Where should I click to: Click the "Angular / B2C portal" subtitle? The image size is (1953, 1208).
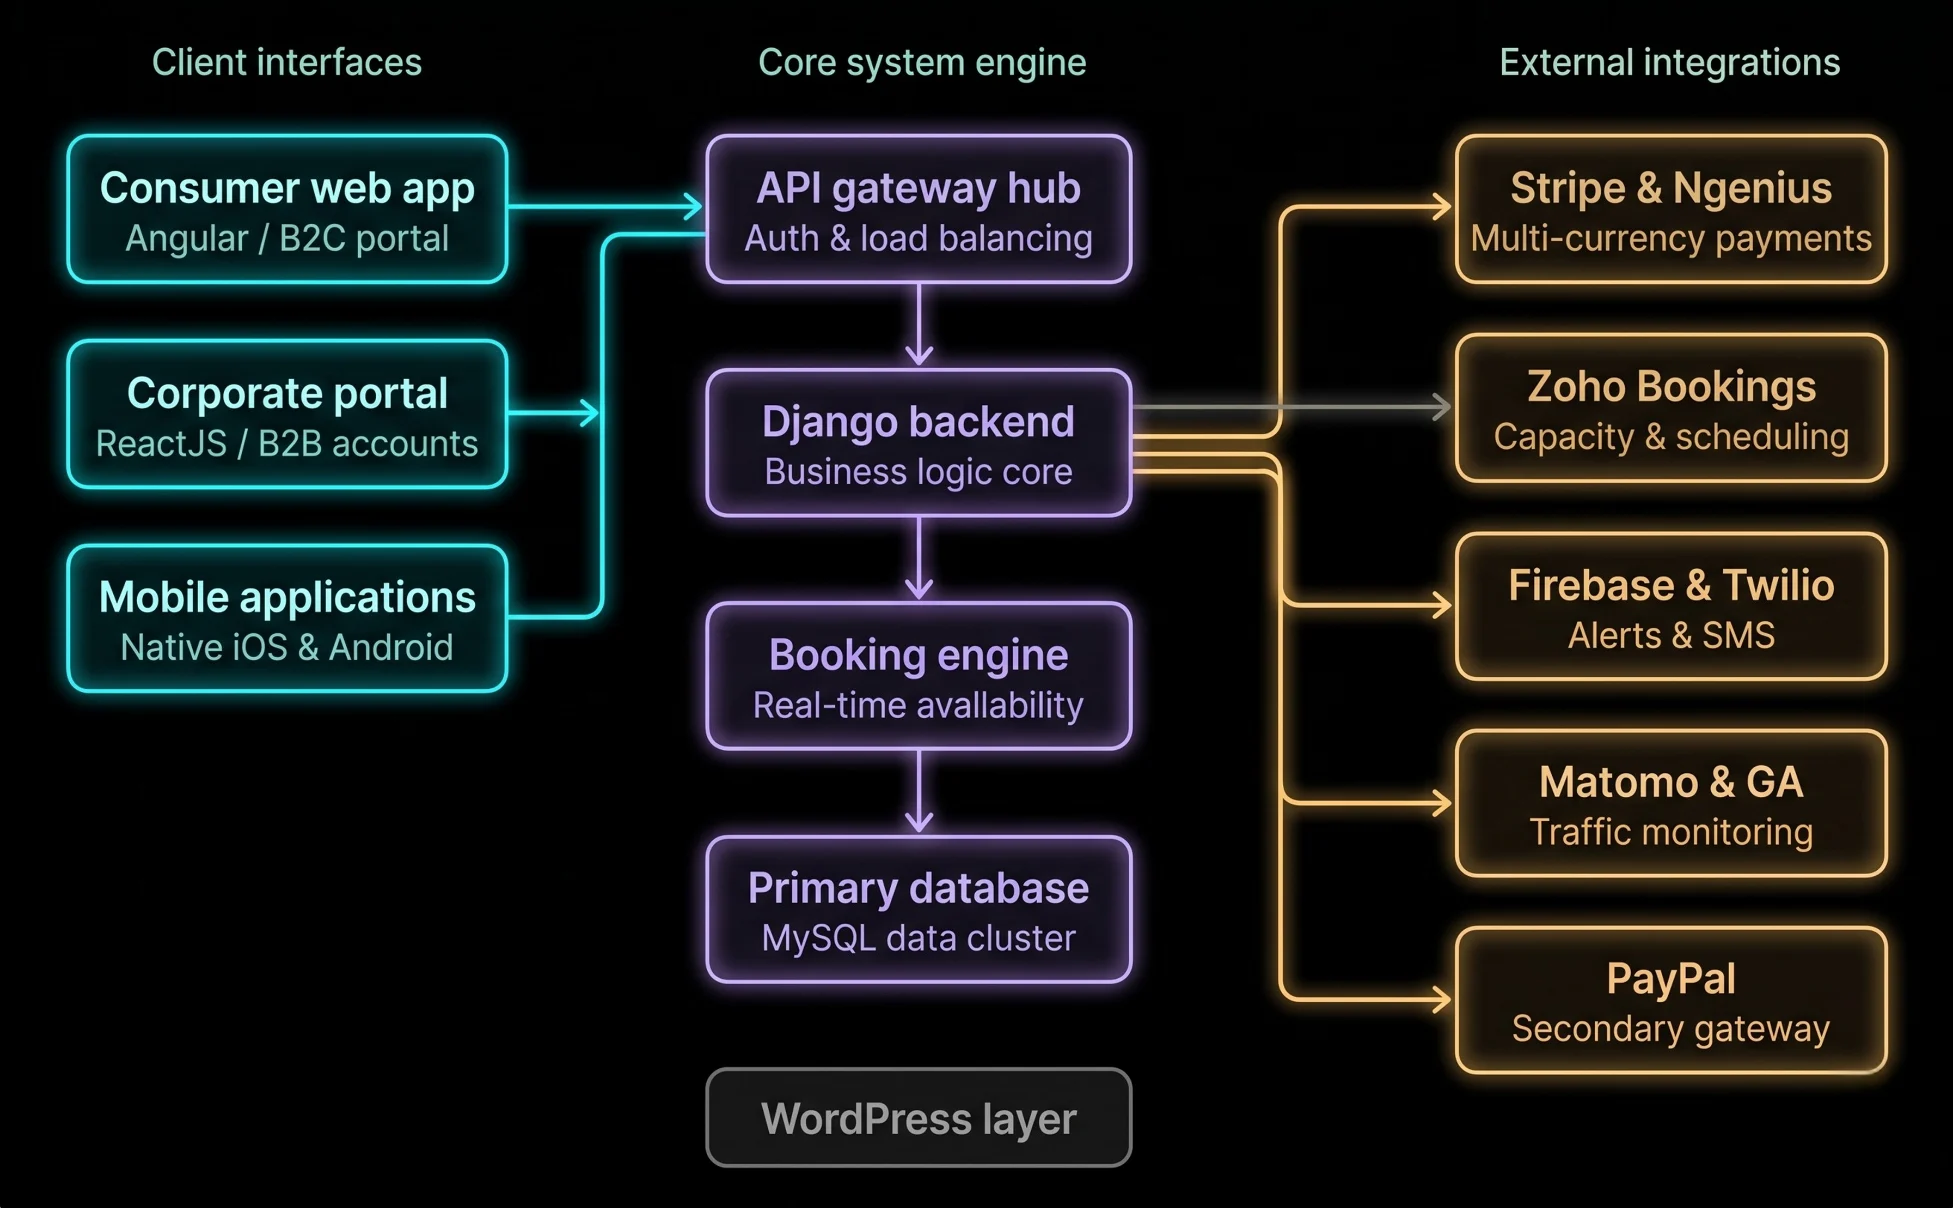pyautogui.click(x=287, y=239)
